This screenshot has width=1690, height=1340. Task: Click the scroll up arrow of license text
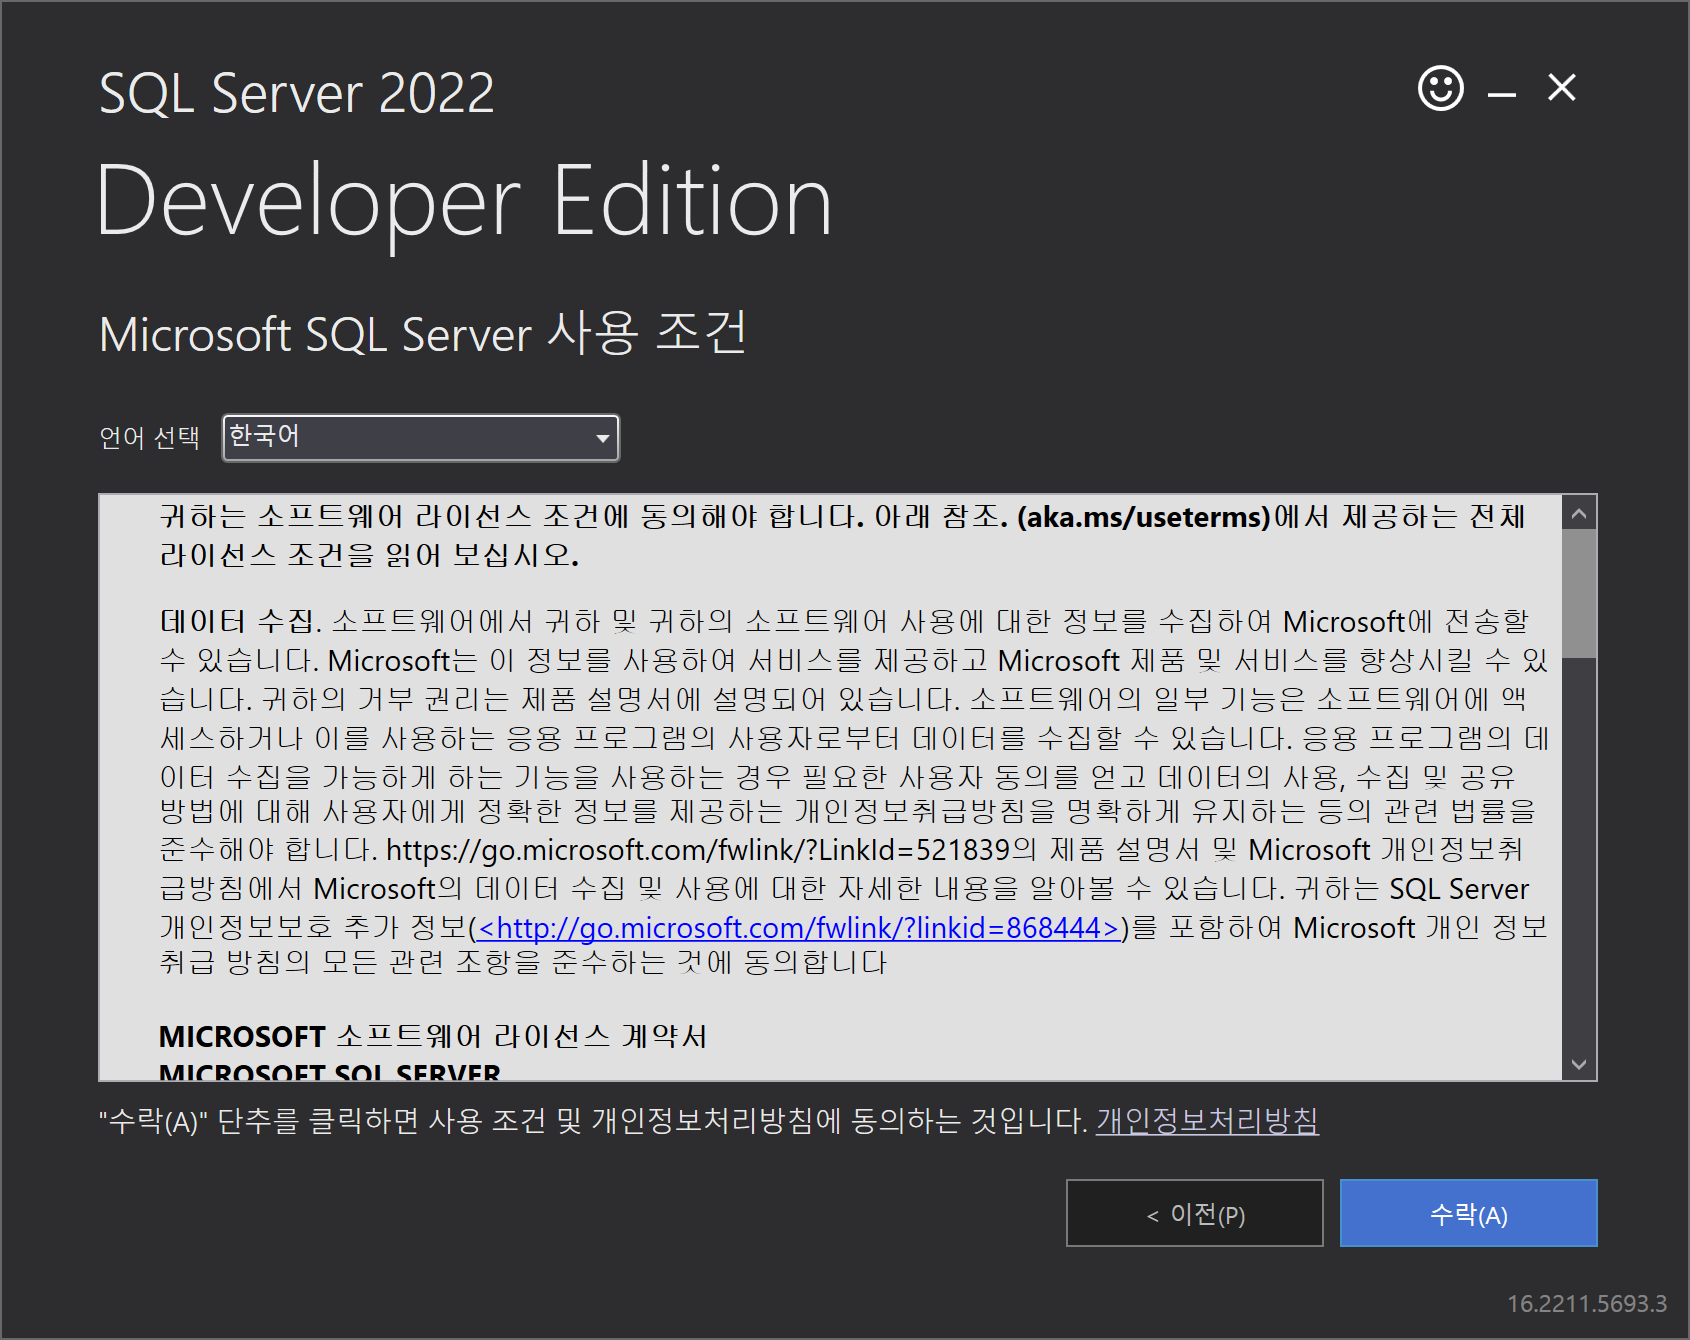(x=1579, y=514)
